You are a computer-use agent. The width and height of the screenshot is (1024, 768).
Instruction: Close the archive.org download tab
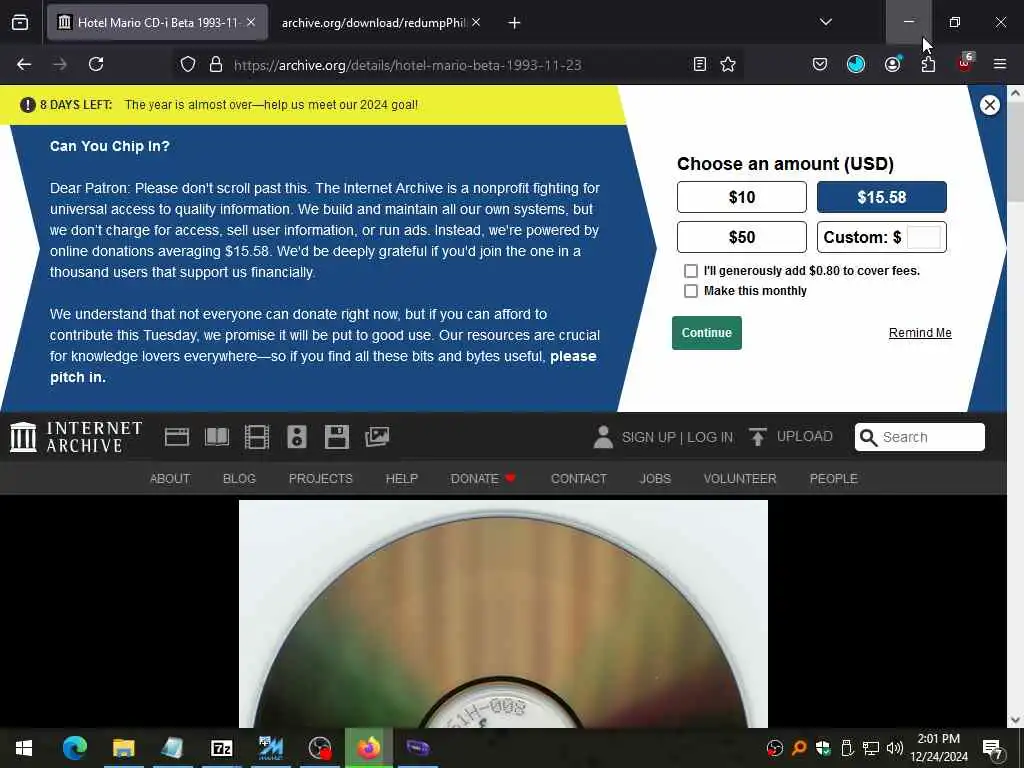coord(476,23)
